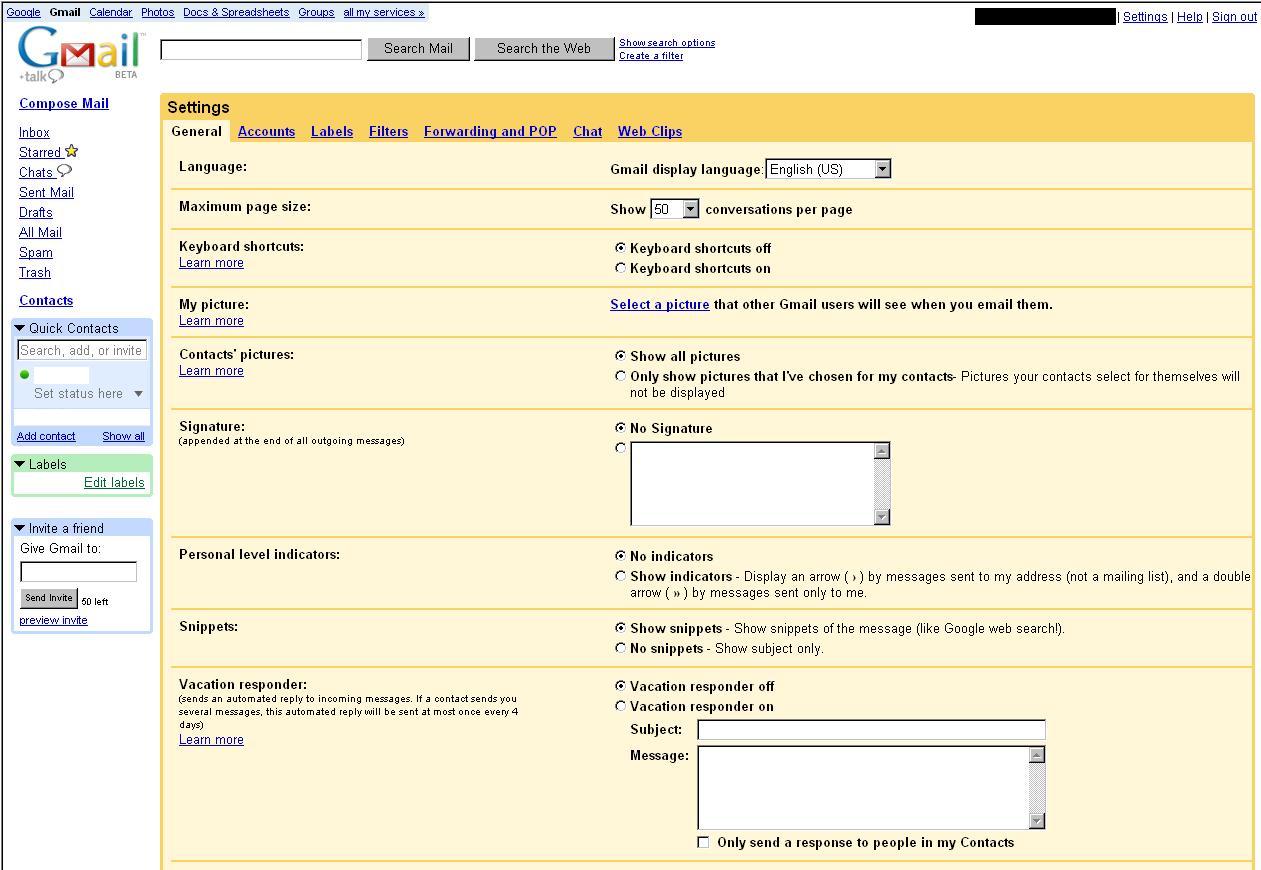Select the Show indicators radio button
Viewport: 1261px width, 870px height.
pos(621,576)
